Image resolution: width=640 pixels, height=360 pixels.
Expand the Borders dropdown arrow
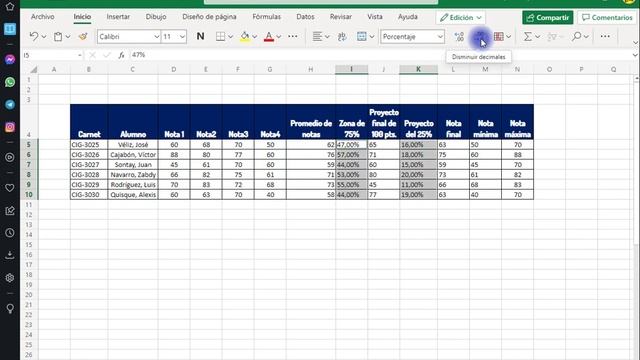tap(231, 37)
